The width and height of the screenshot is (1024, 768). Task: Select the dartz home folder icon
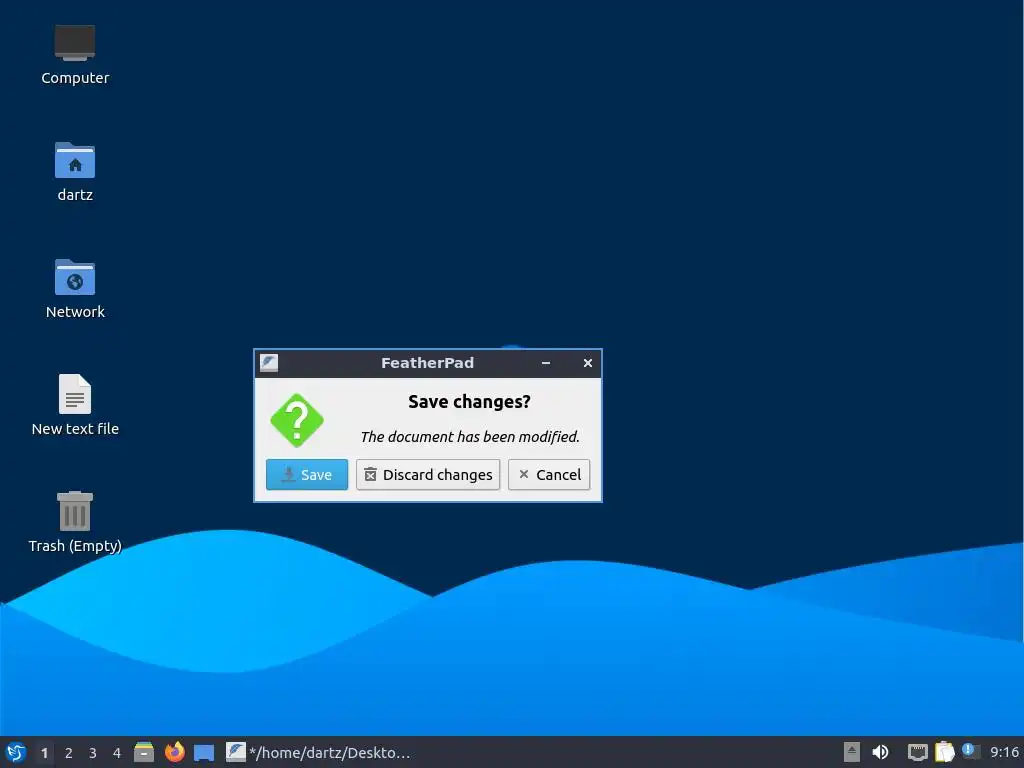coord(75,172)
